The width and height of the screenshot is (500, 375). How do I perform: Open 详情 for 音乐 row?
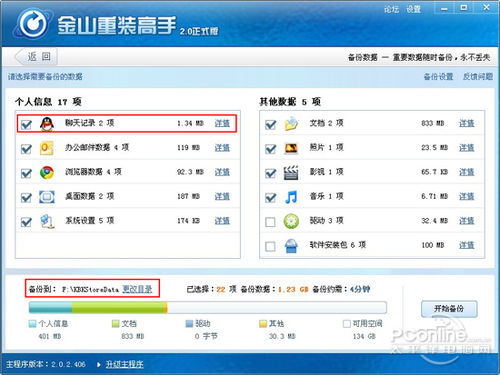click(x=466, y=196)
